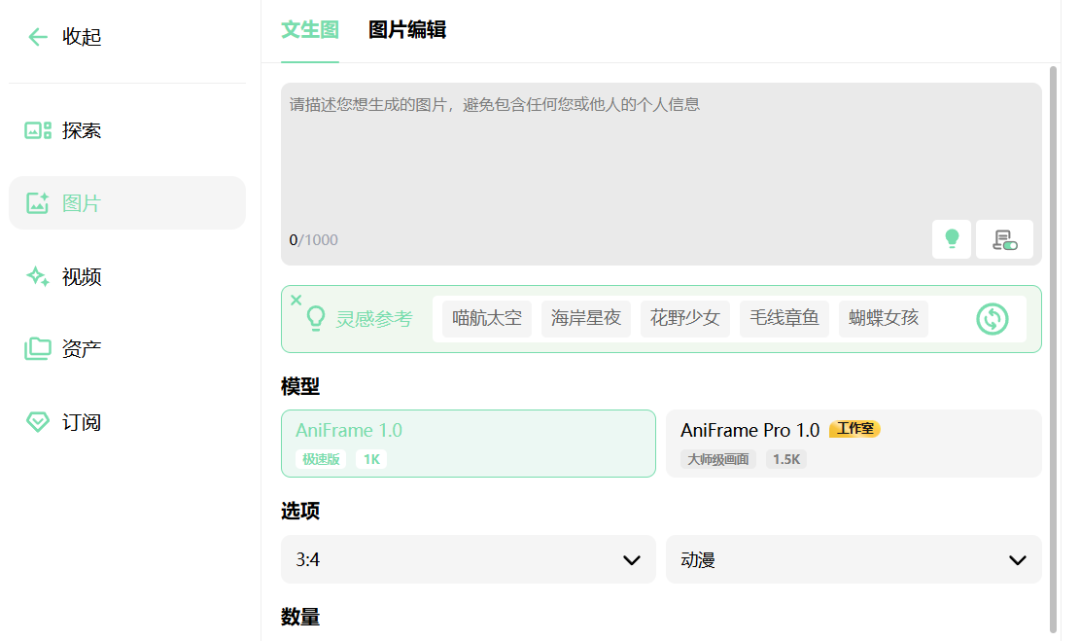Click the Explore (探索) sidebar icon
The image size is (1080, 641).
(38, 130)
